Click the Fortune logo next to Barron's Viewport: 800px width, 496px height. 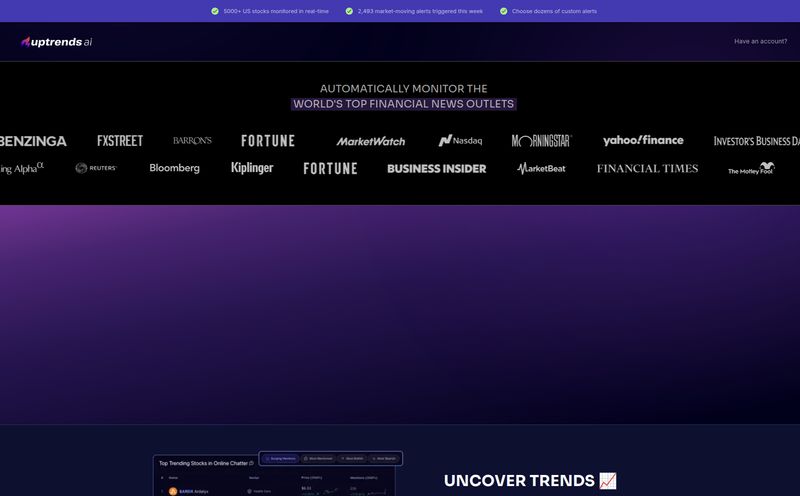268,141
